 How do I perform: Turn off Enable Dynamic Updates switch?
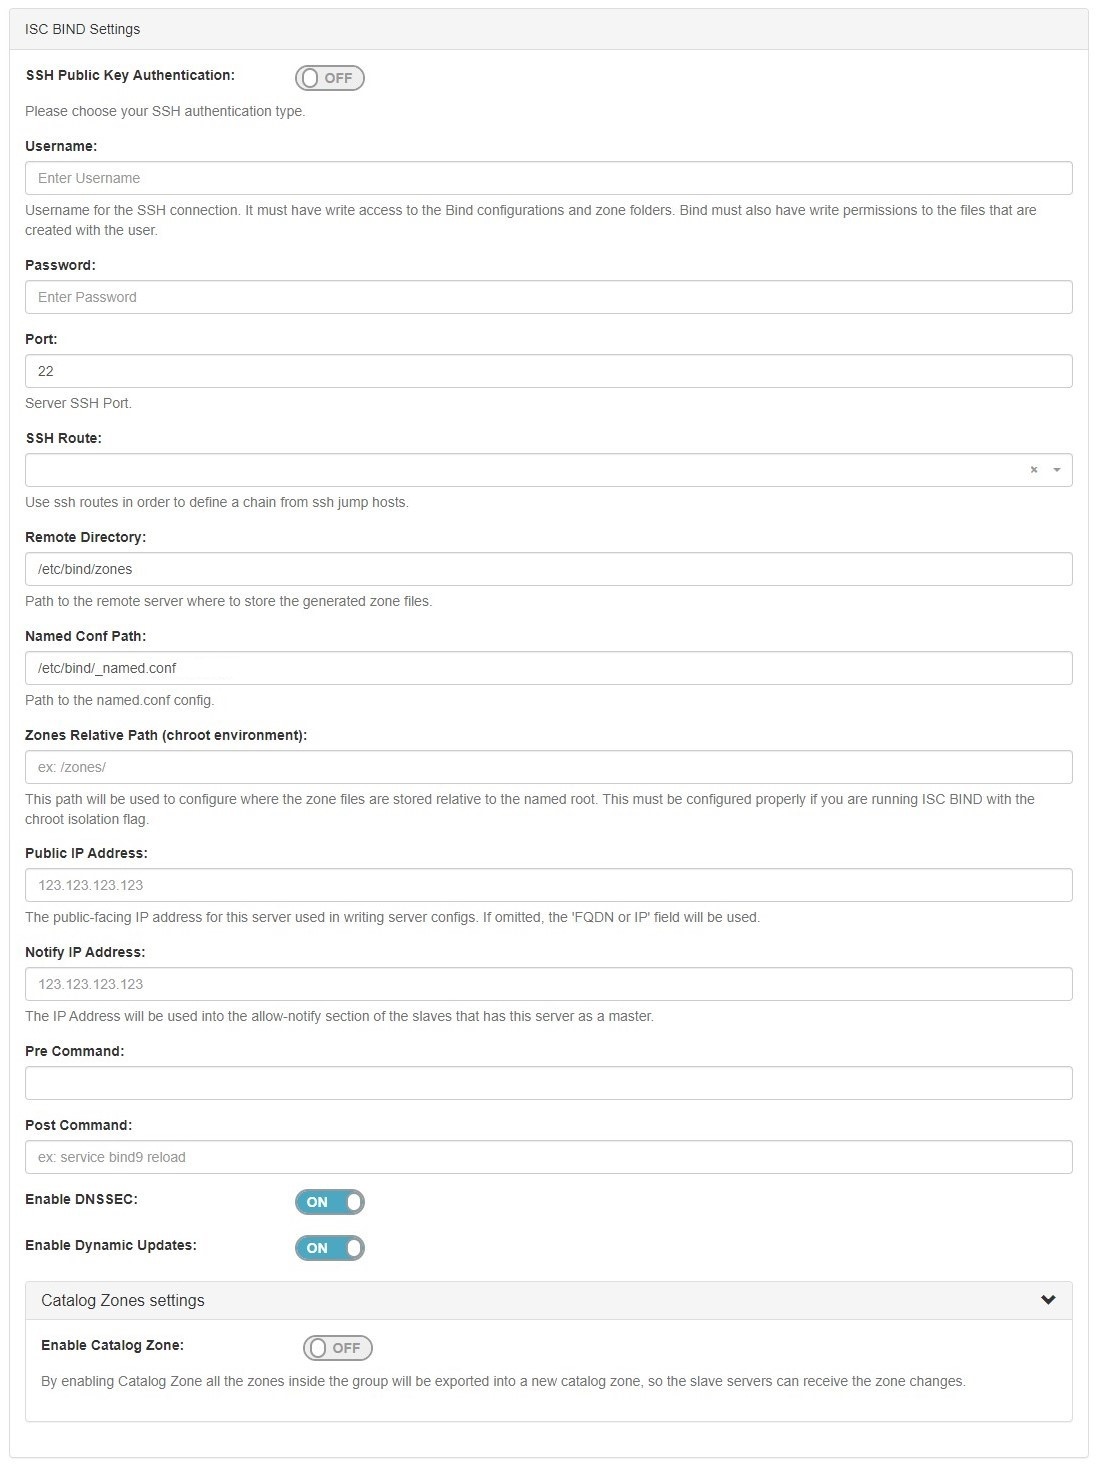pyautogui.click(x=330, y=1248)
